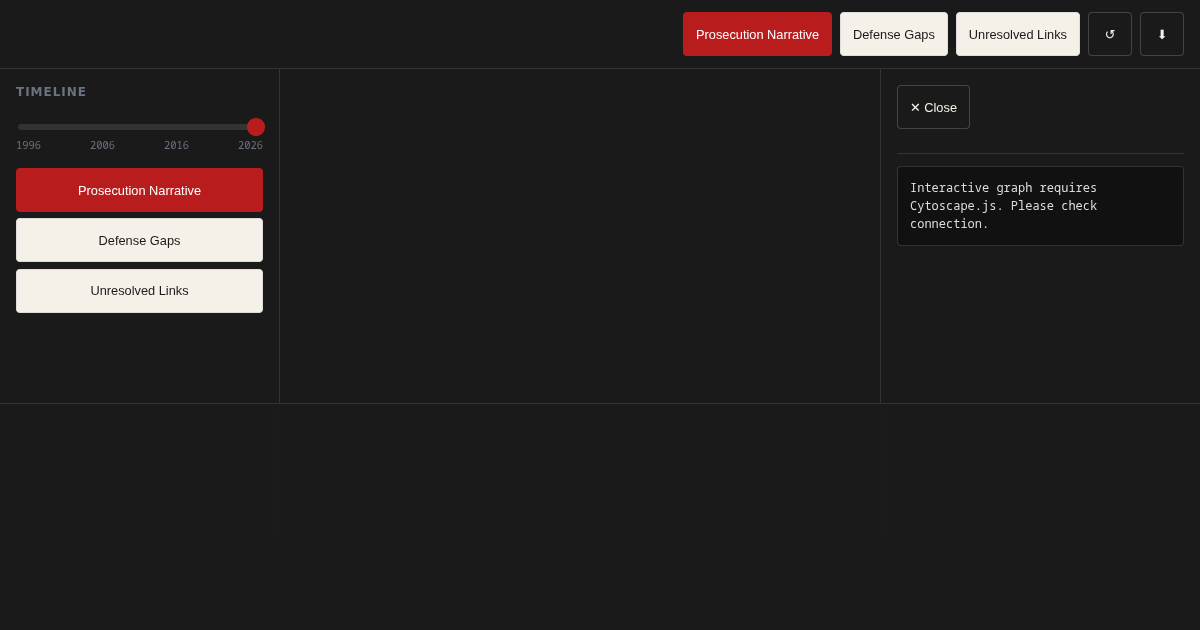
Task: Choose Defense Gaps in the sidebar
Action: coord(139,240)
